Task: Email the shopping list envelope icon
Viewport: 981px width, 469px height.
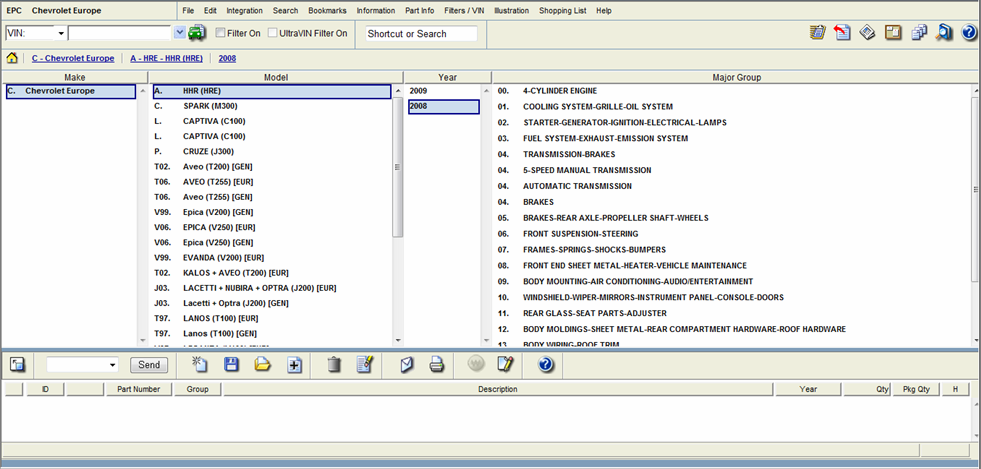Action: pyautogui.click(x=405, y=365)
